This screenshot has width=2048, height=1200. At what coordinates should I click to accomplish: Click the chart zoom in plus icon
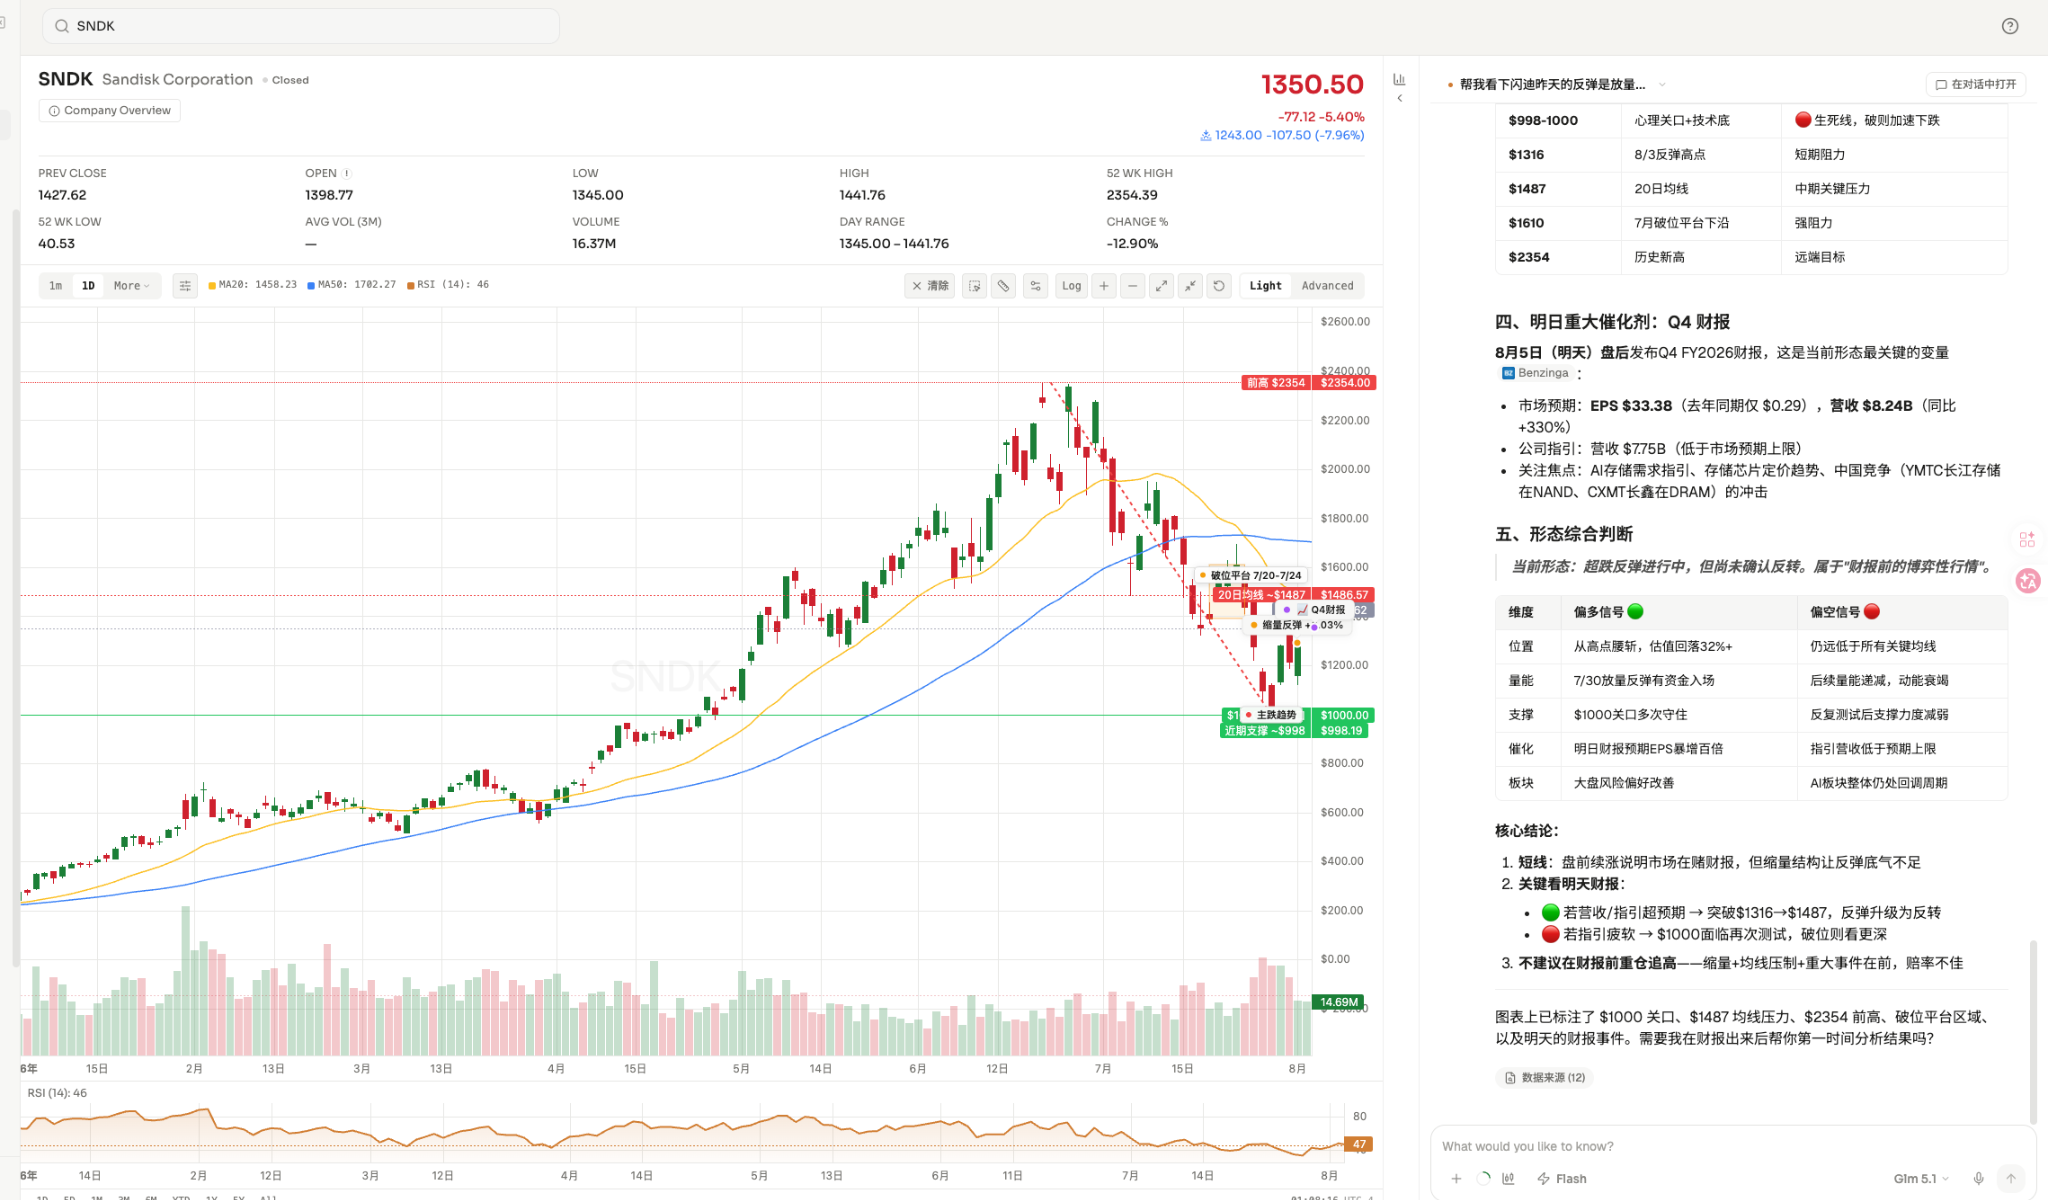tap(1104, 286)
